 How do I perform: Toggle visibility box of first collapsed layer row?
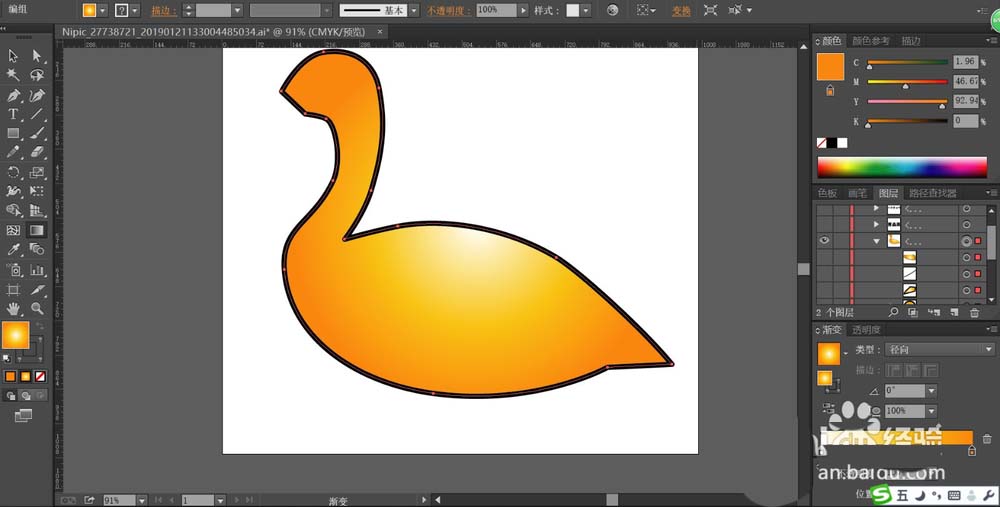824,209
